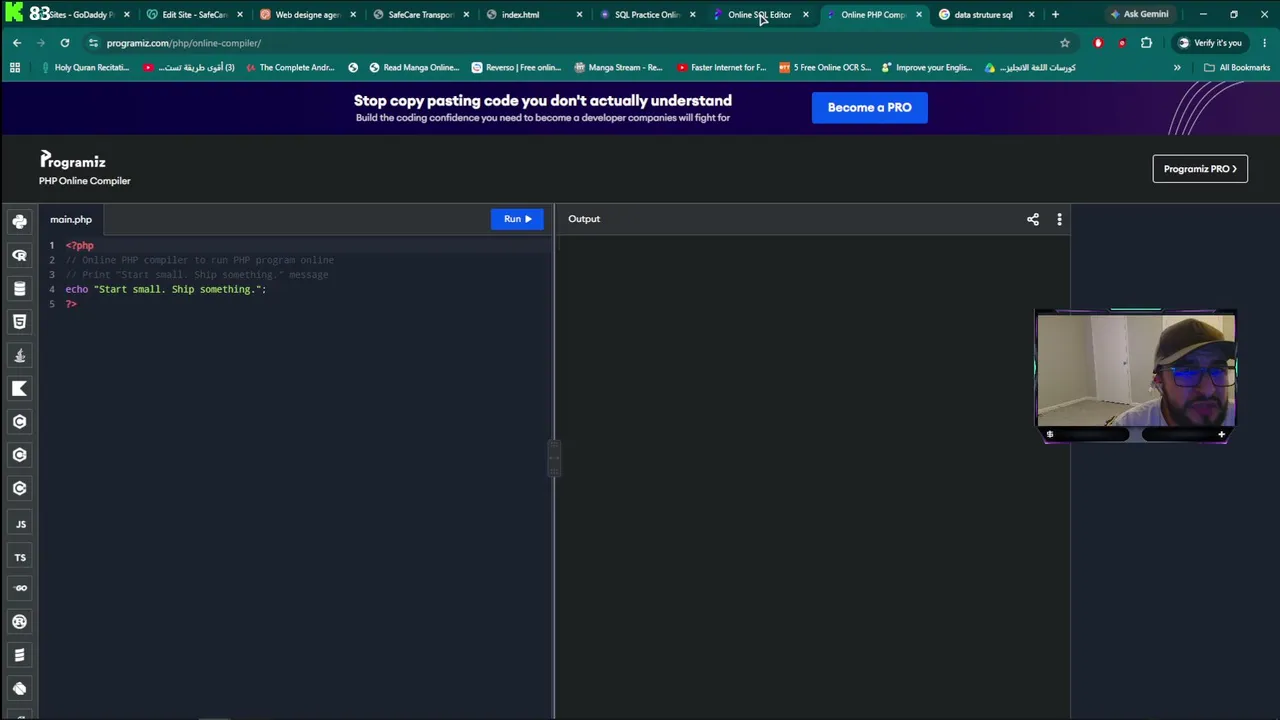Open the Manga Stream bookmark
1280x720 pixels.
point(618,68)
